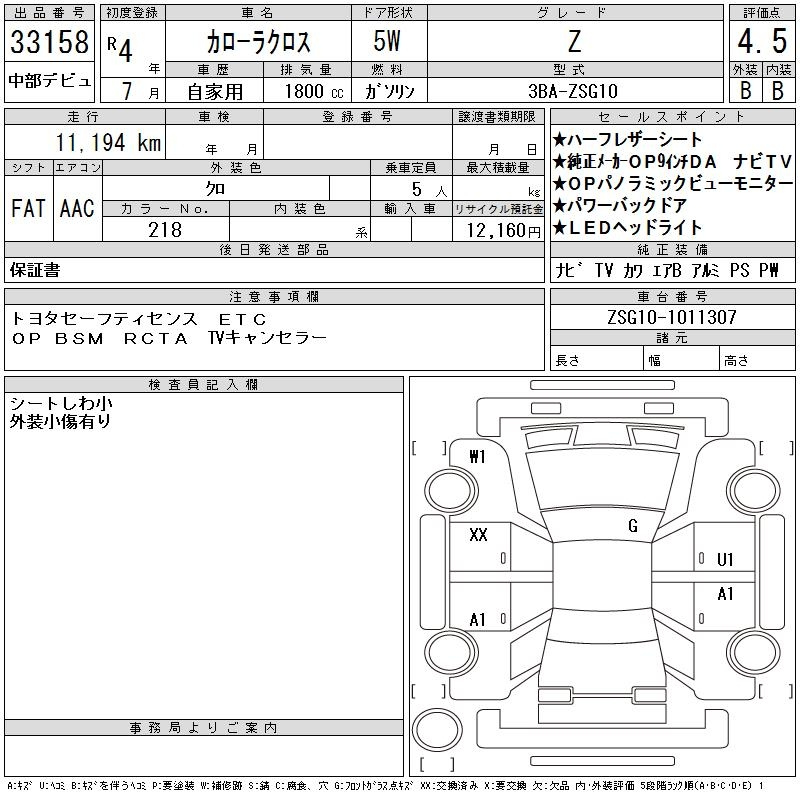This screenshot has height=800, width=800.
Task: Click color number 218
Action: point(165,230)
